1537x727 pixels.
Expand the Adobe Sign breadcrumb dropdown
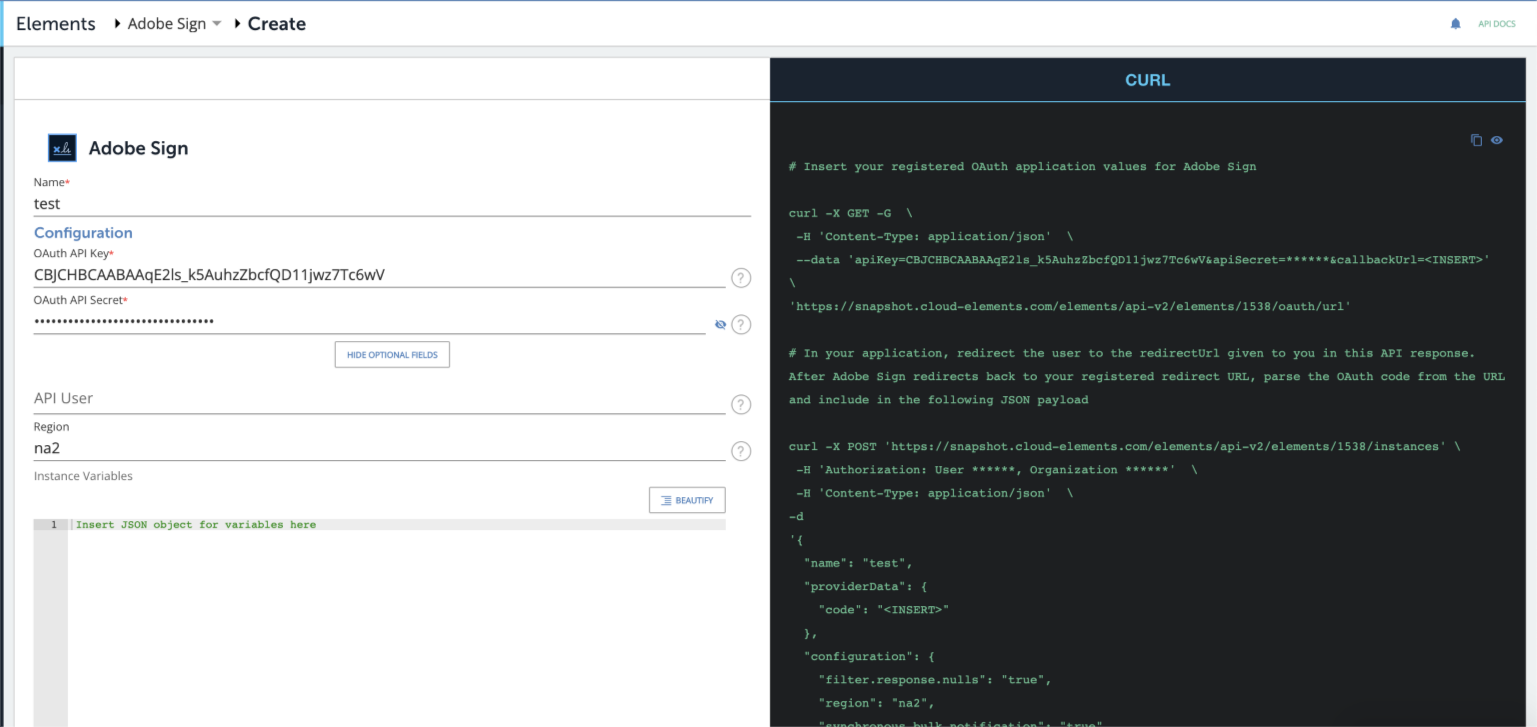(217, 24)
